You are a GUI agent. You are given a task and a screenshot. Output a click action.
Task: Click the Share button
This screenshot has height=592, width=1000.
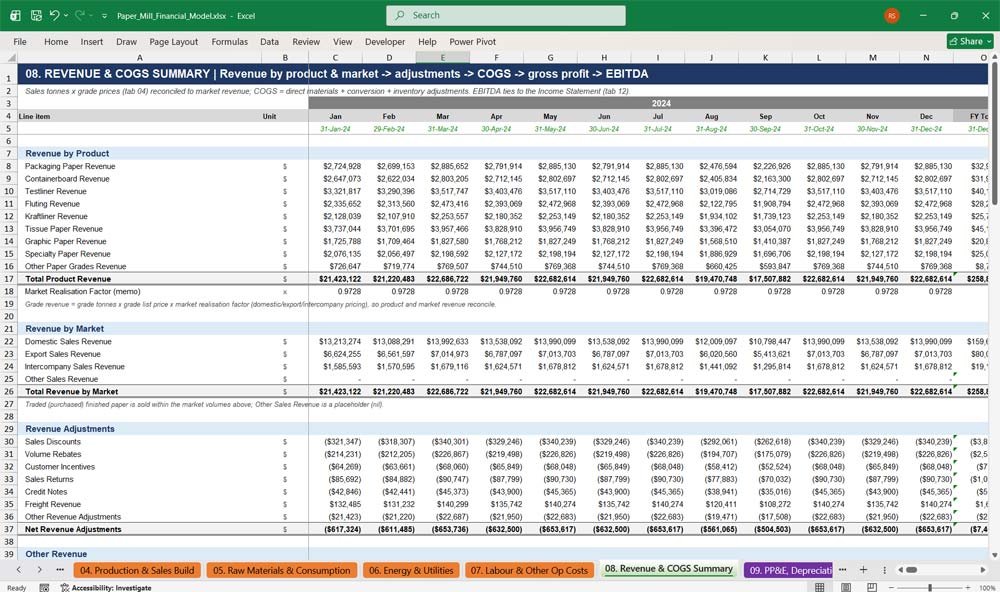pyautogui.click(x=970, y=41)
